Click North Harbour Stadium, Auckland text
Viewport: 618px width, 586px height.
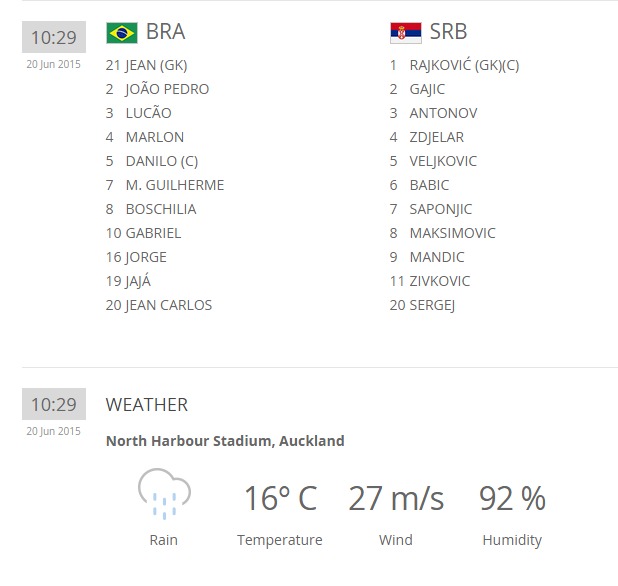[225, 441]
